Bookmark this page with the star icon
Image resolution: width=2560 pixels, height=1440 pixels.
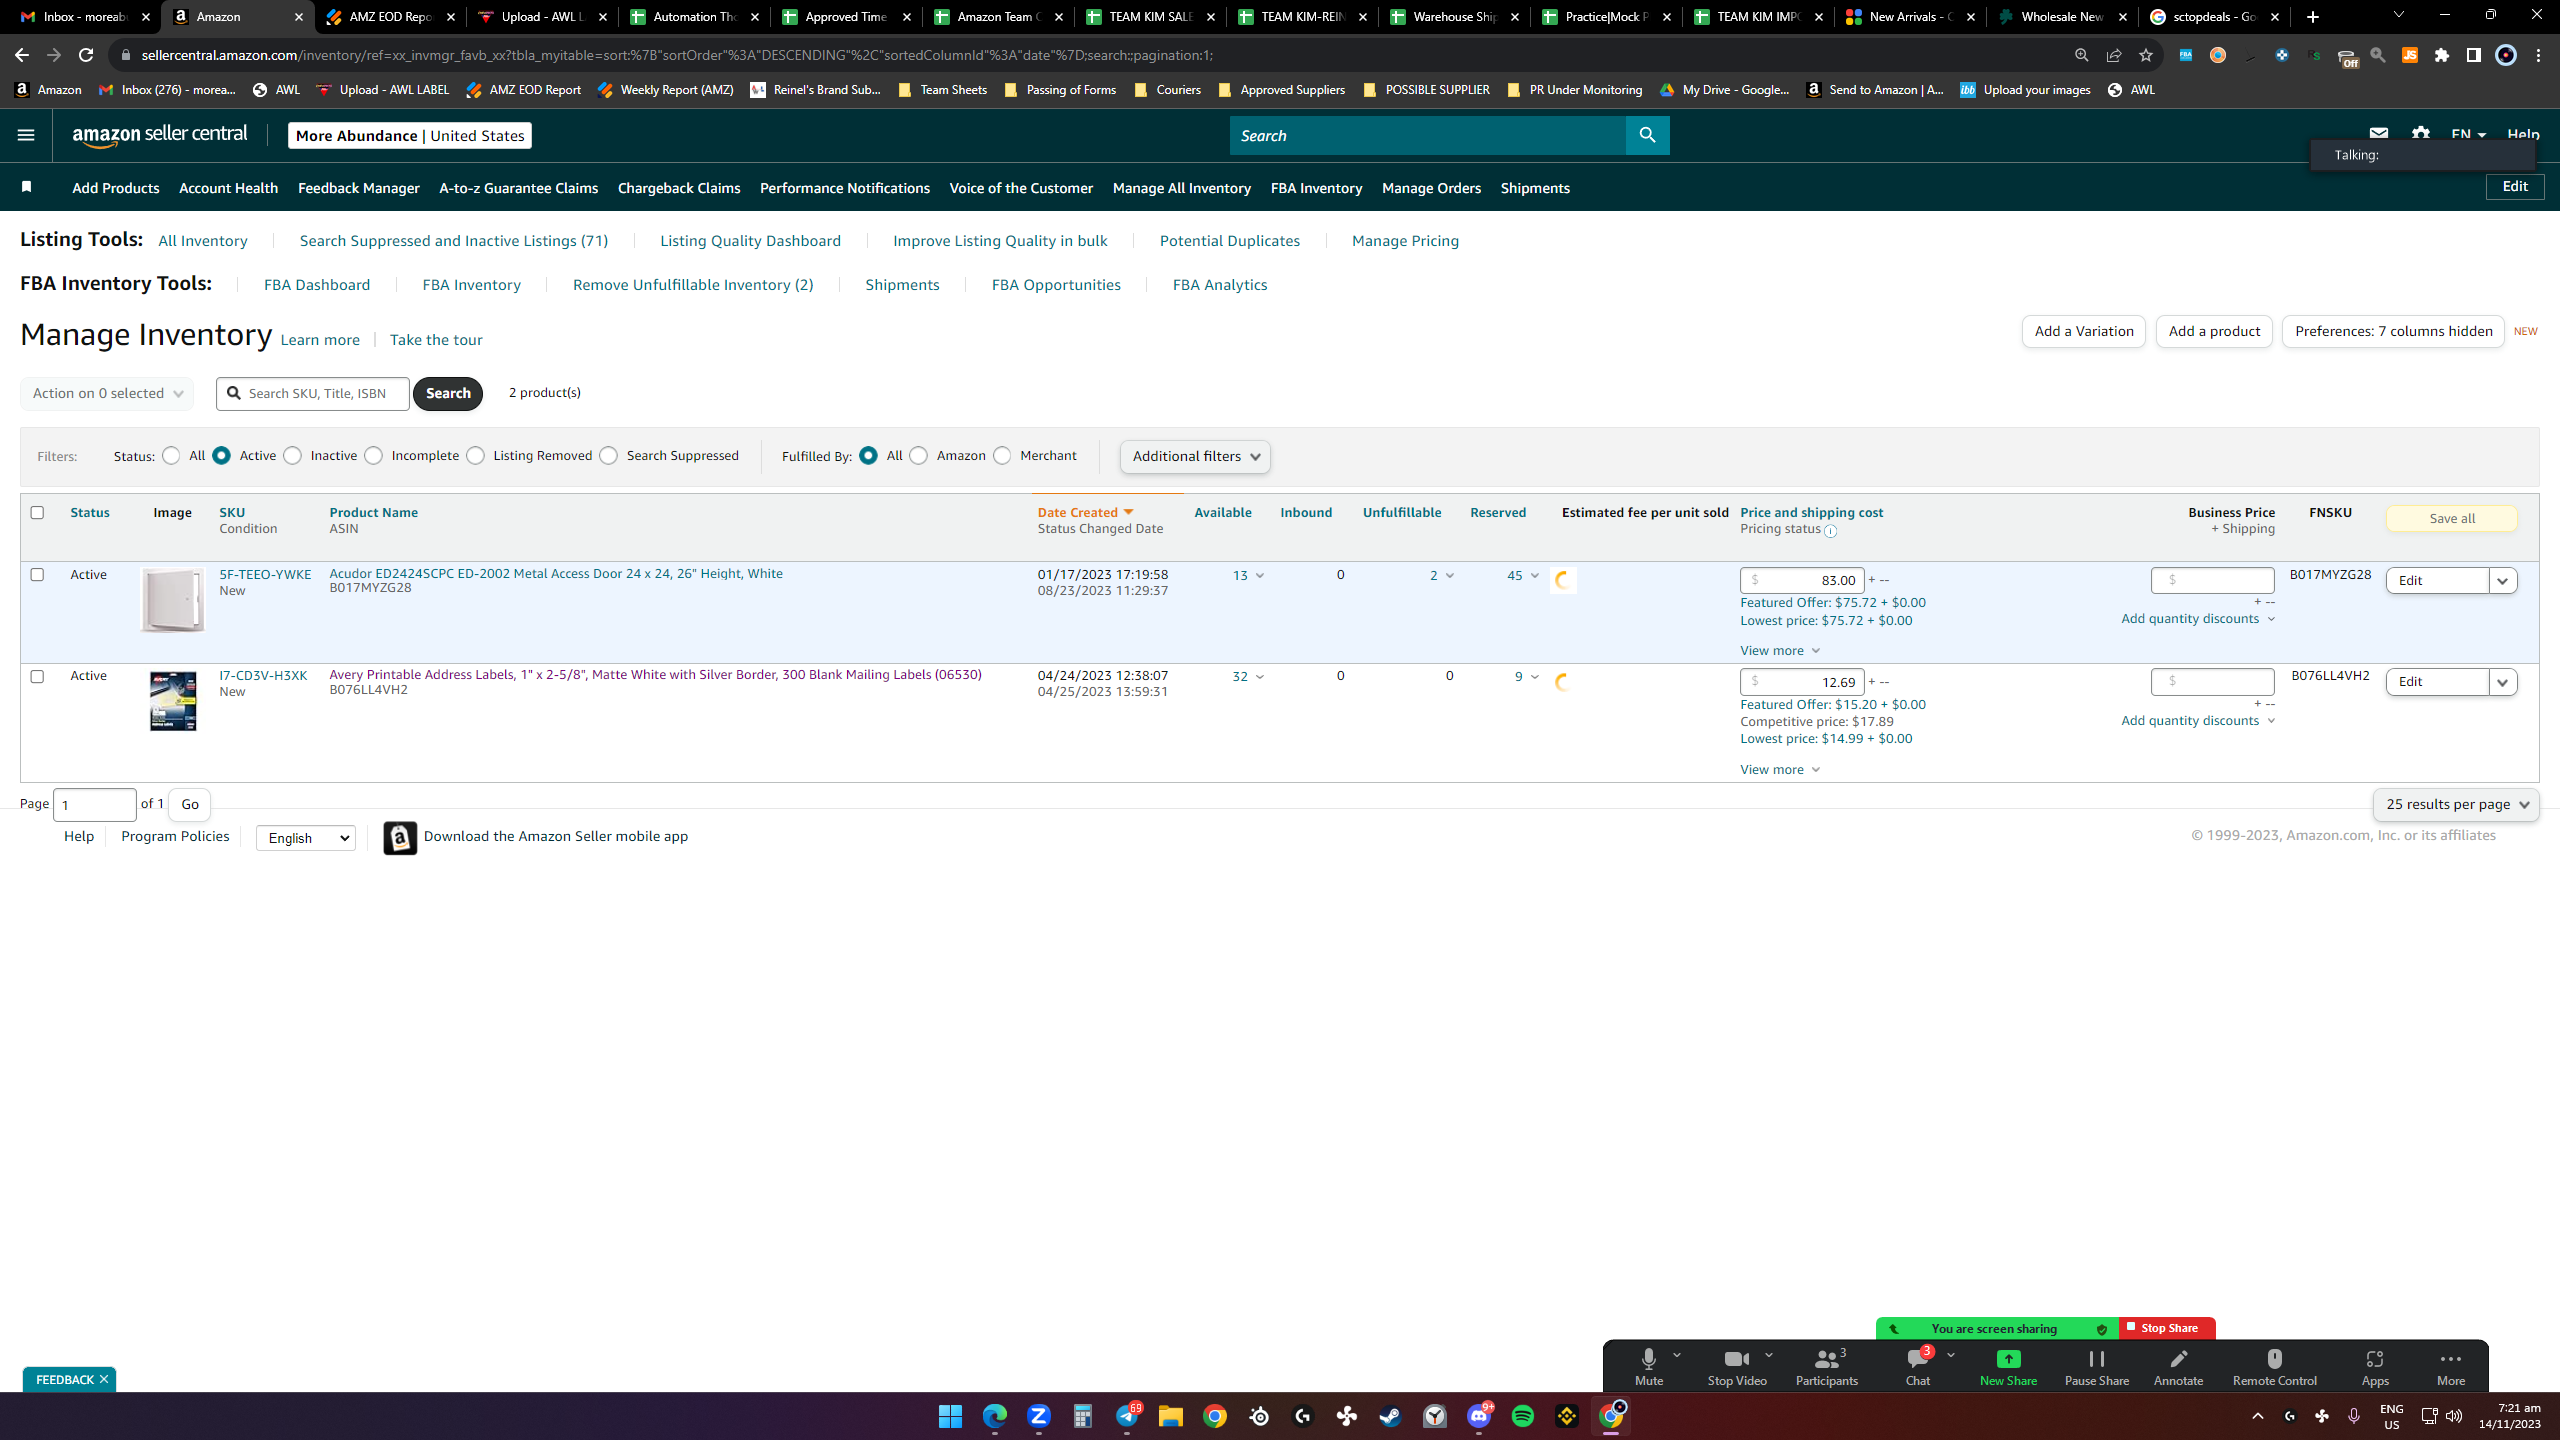2145,55
